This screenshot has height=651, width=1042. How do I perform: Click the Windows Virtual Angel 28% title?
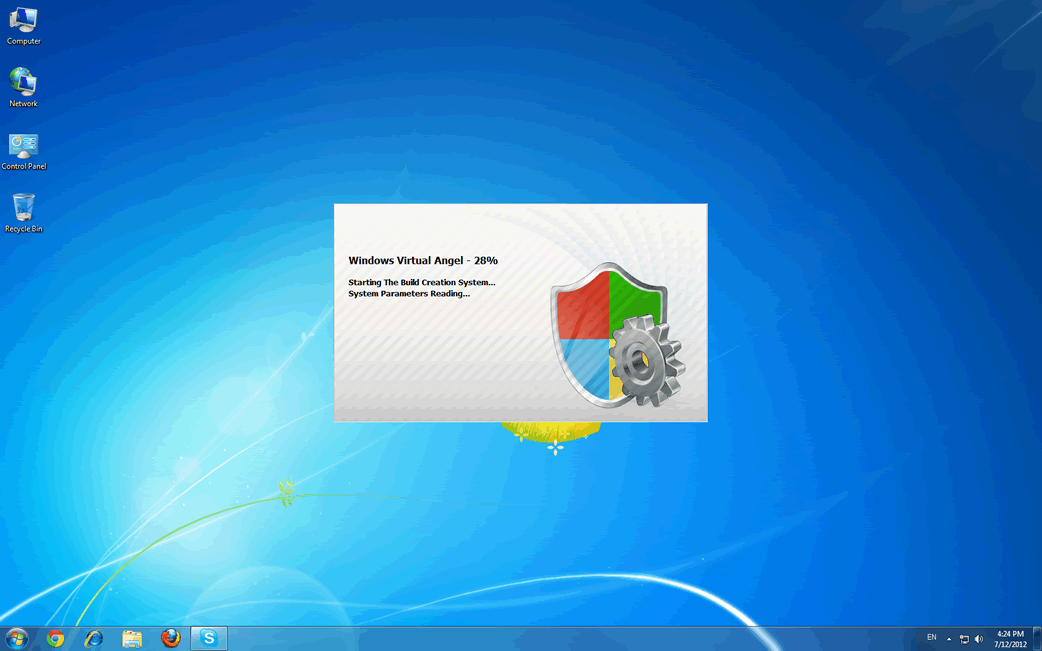coord(423,261)
